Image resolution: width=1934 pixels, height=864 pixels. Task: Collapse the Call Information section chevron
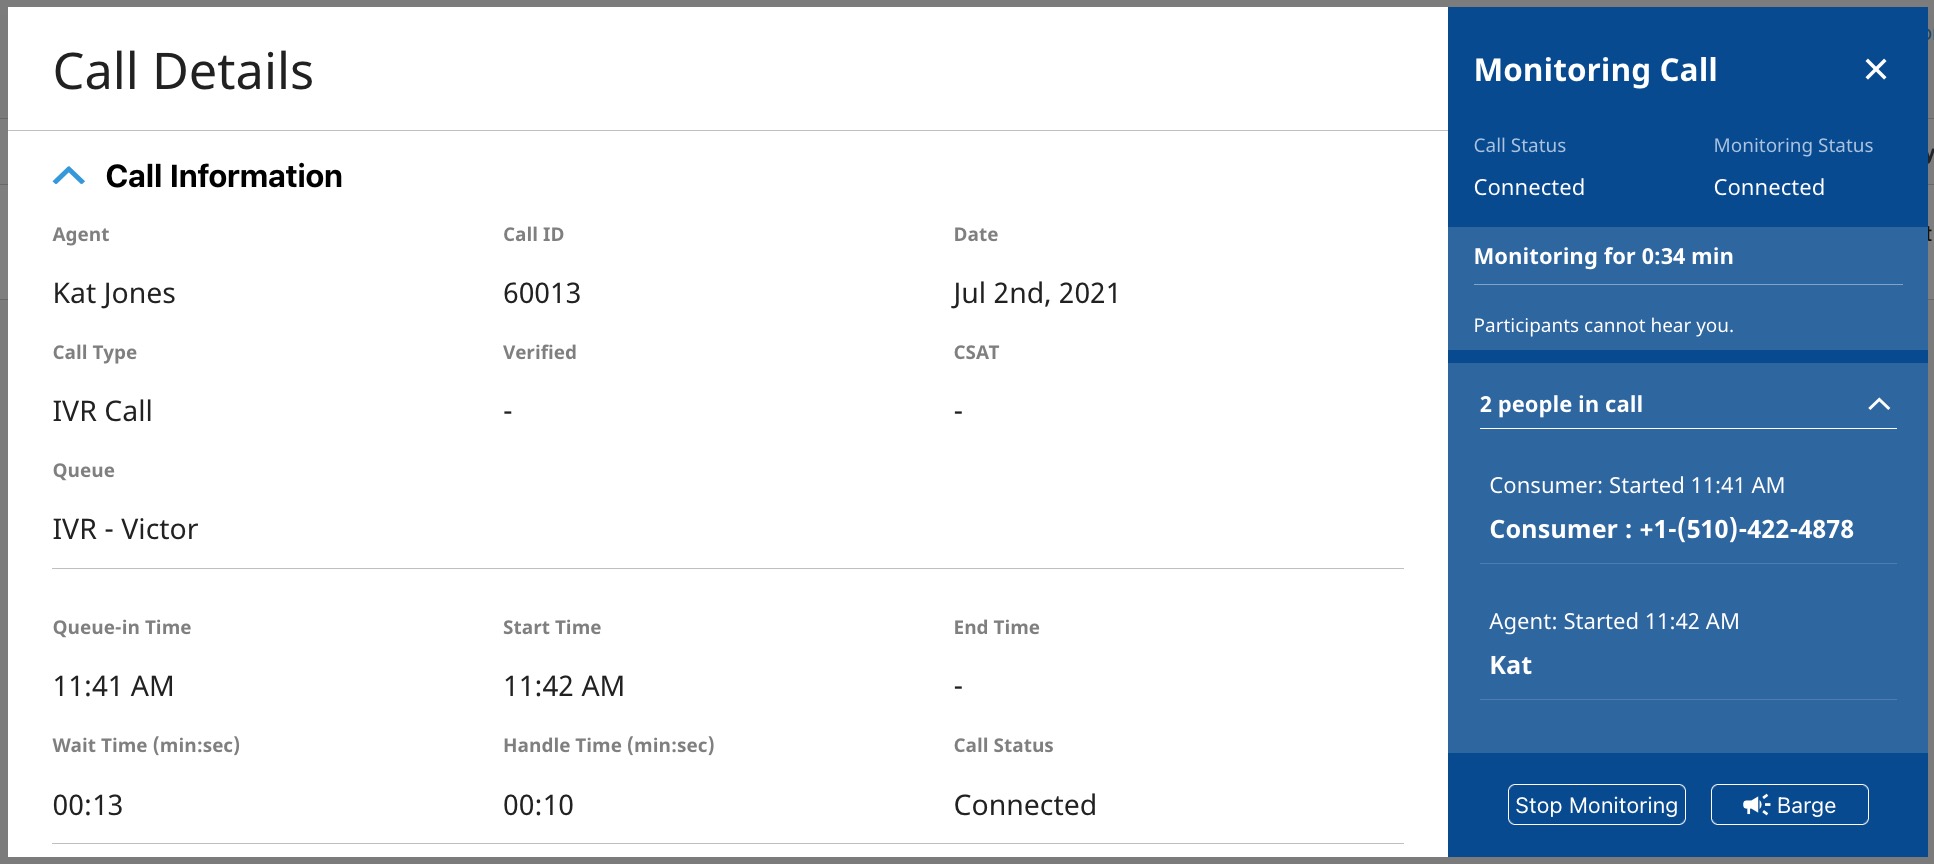pos(69,176)
